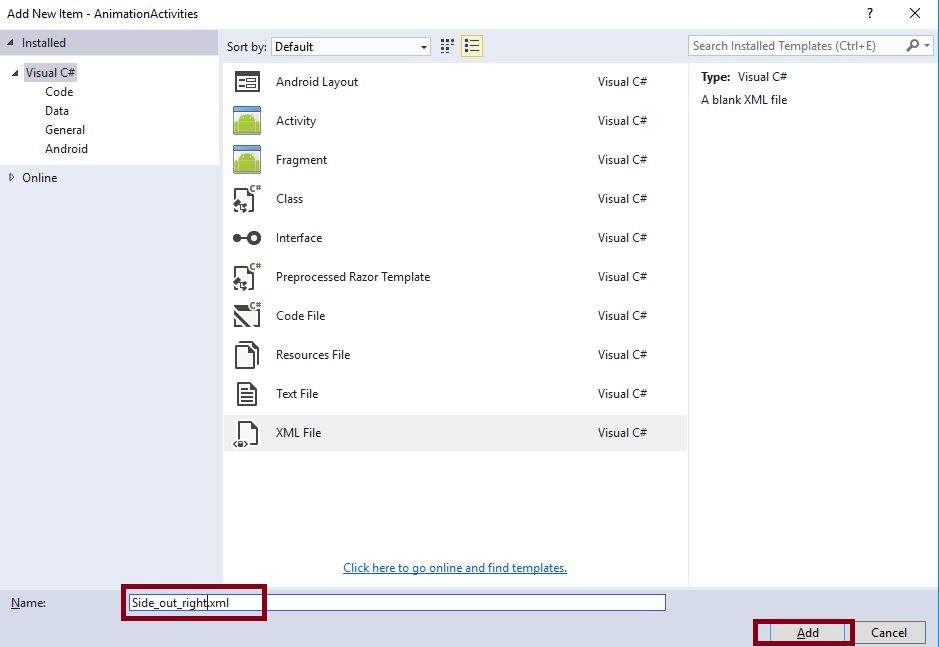
Task: Click the Code File template icon
Action: [x=247, y=316]
